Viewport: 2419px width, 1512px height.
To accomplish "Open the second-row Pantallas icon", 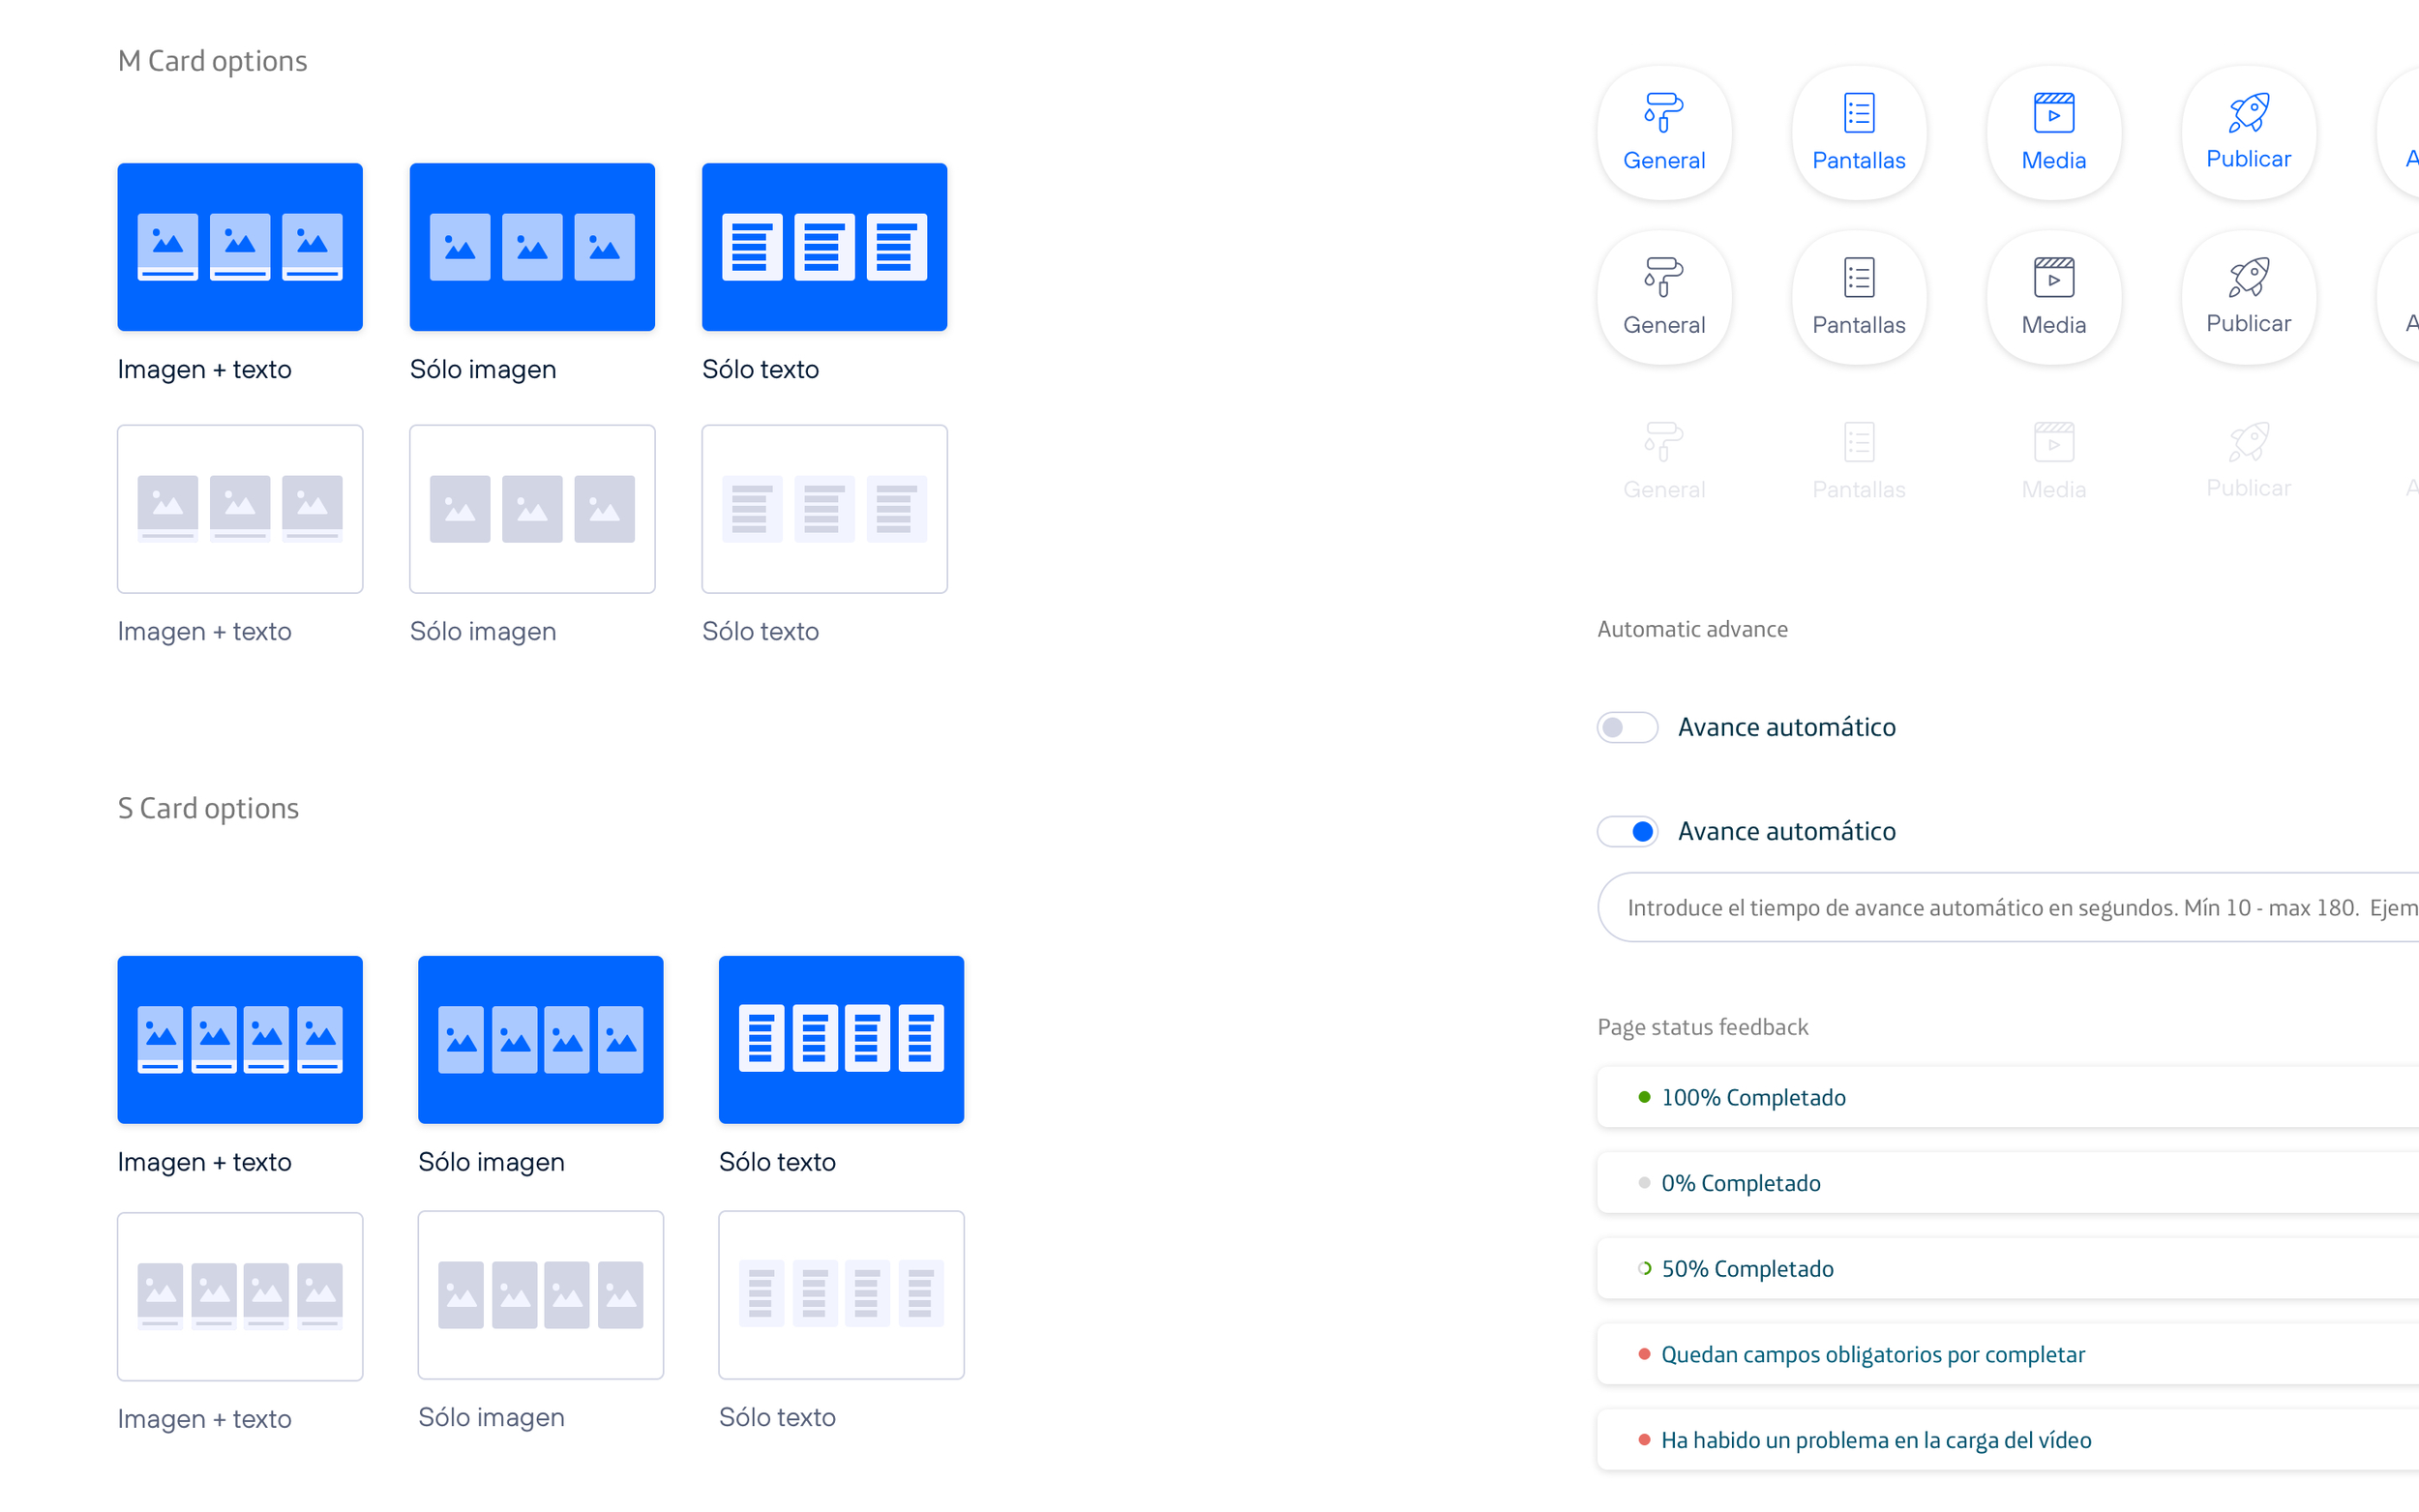I will [1858, 297].
